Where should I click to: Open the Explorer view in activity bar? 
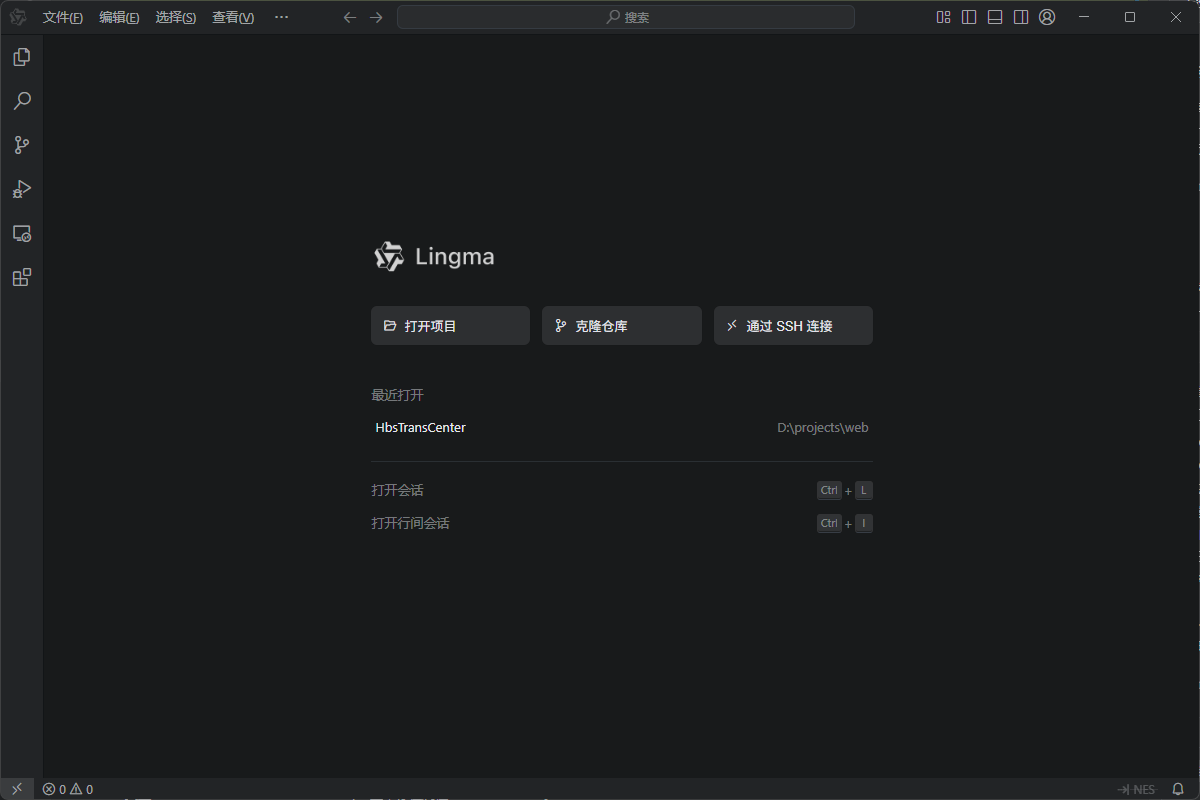pyautogui.click(x=21, y=57)
